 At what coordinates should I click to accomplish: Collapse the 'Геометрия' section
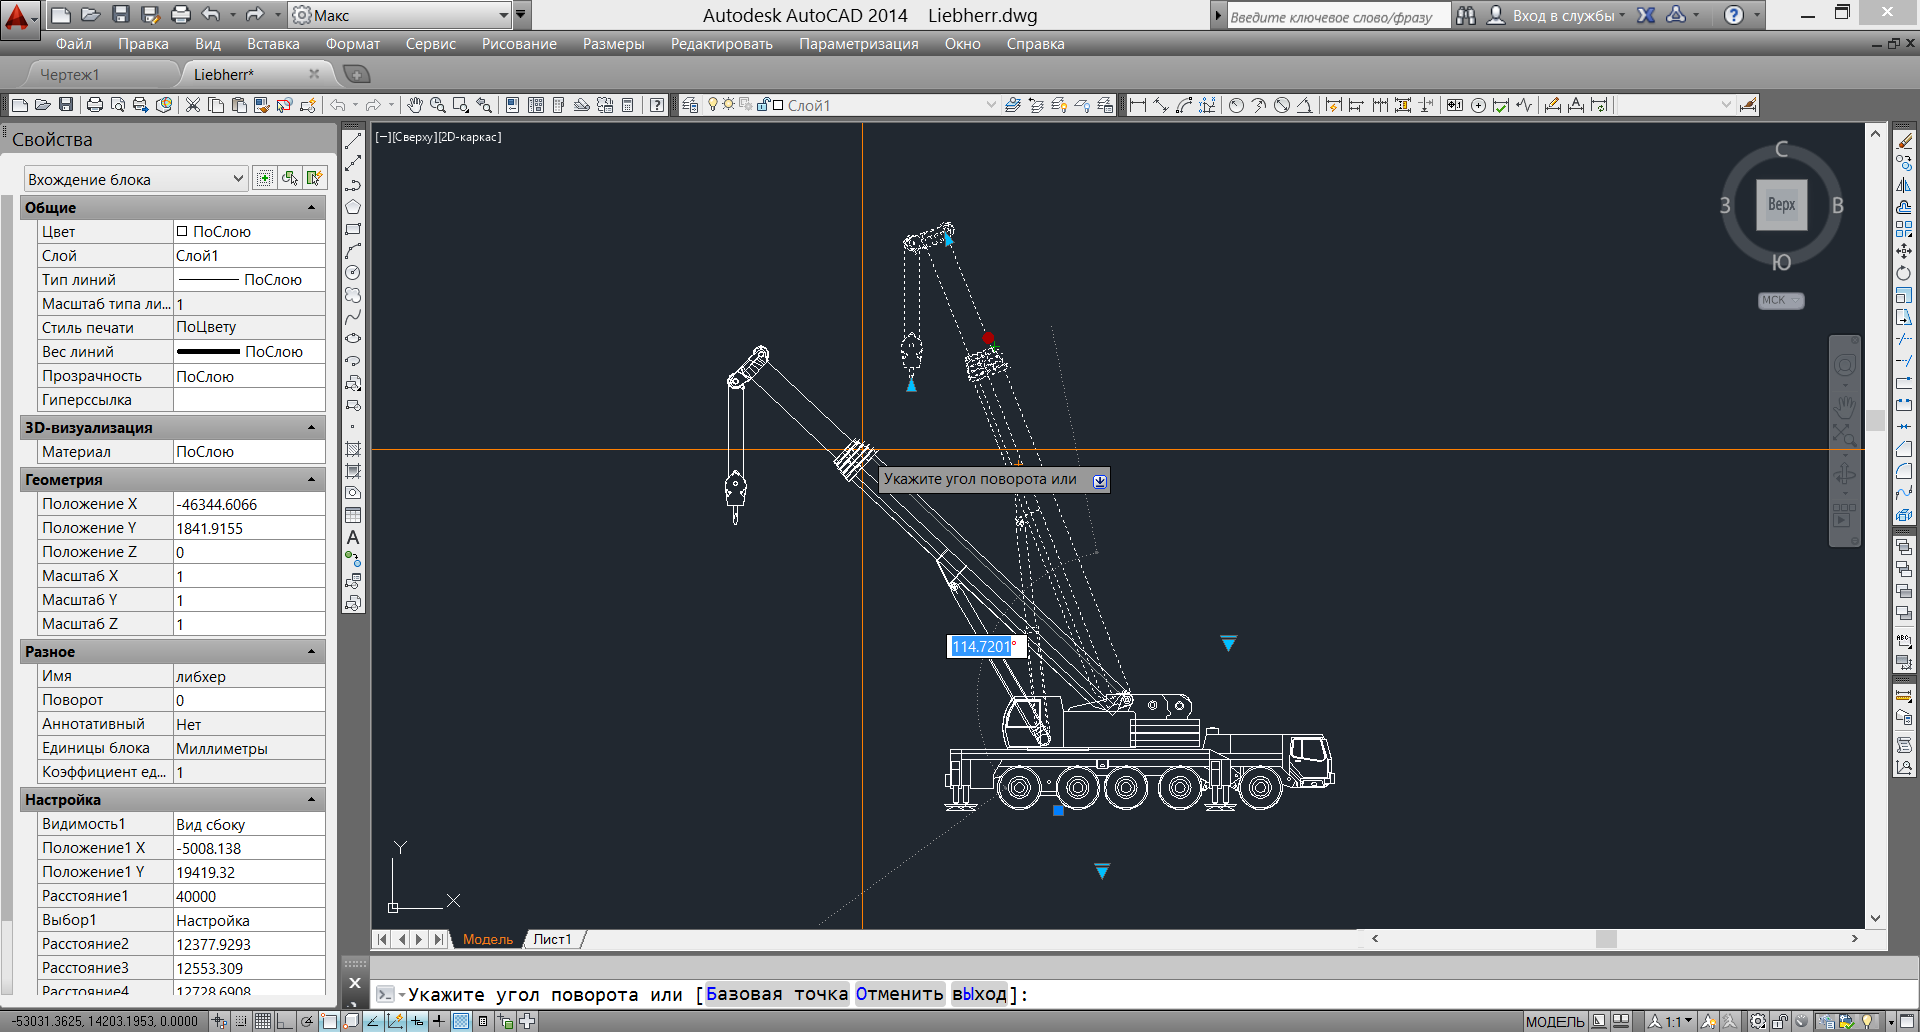pyautogui.click(x=311, y=480)
